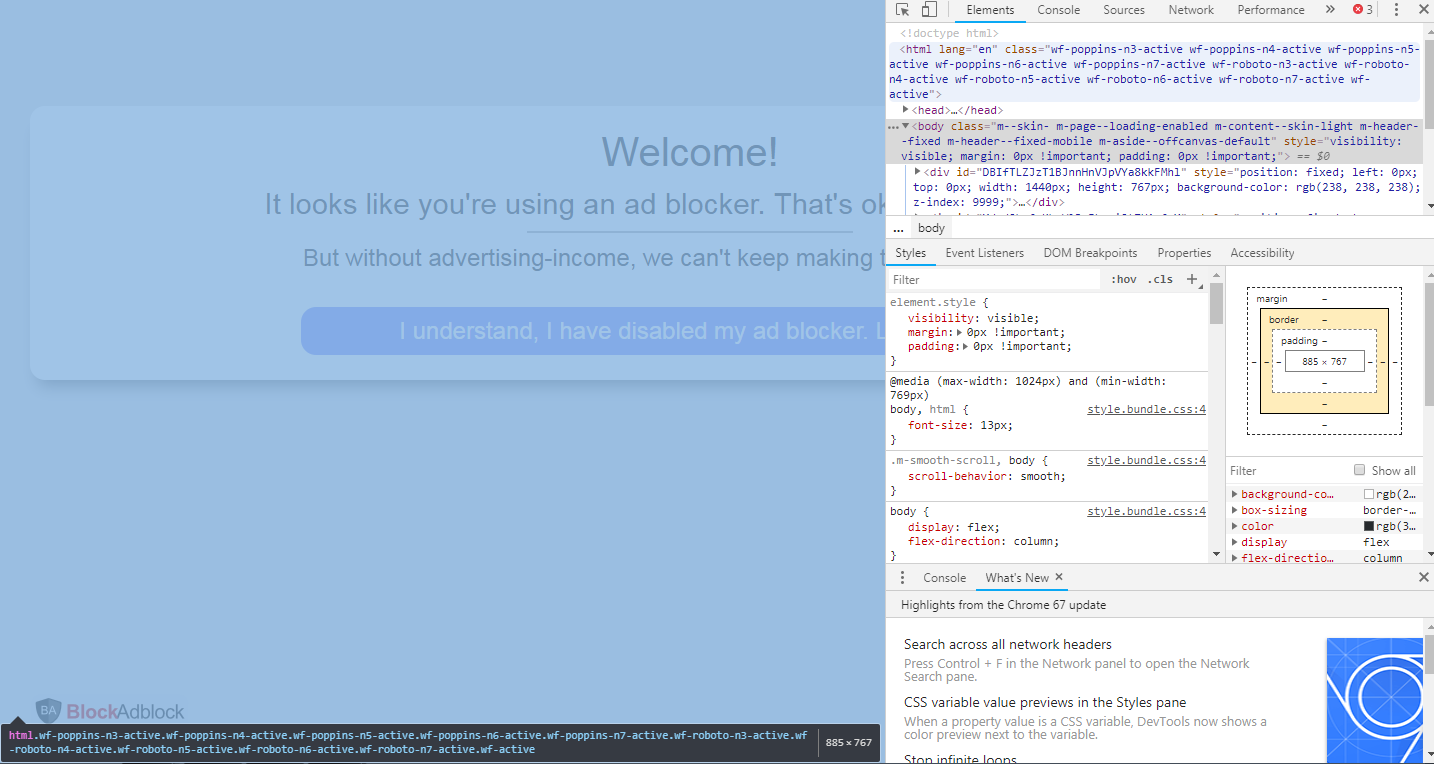Close the What's New drawer tab

1059,577
